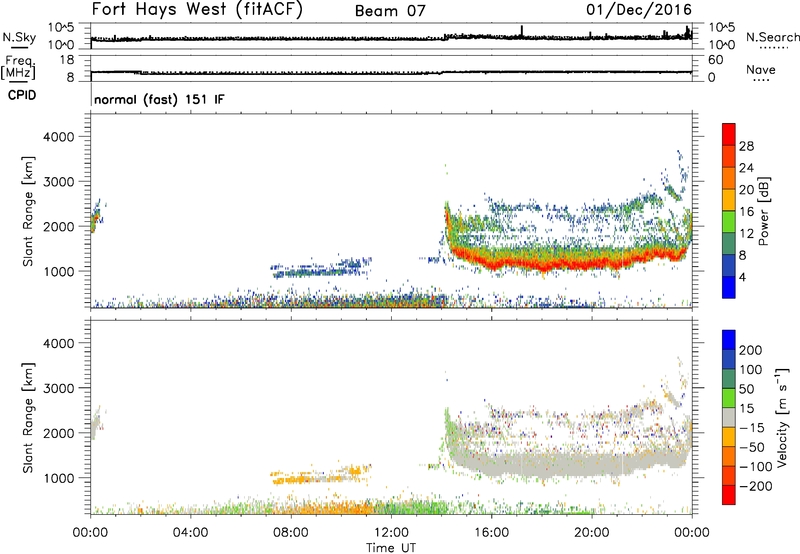Pick the yellow 16–20 dB Power colorbar segment

point(729,199)
